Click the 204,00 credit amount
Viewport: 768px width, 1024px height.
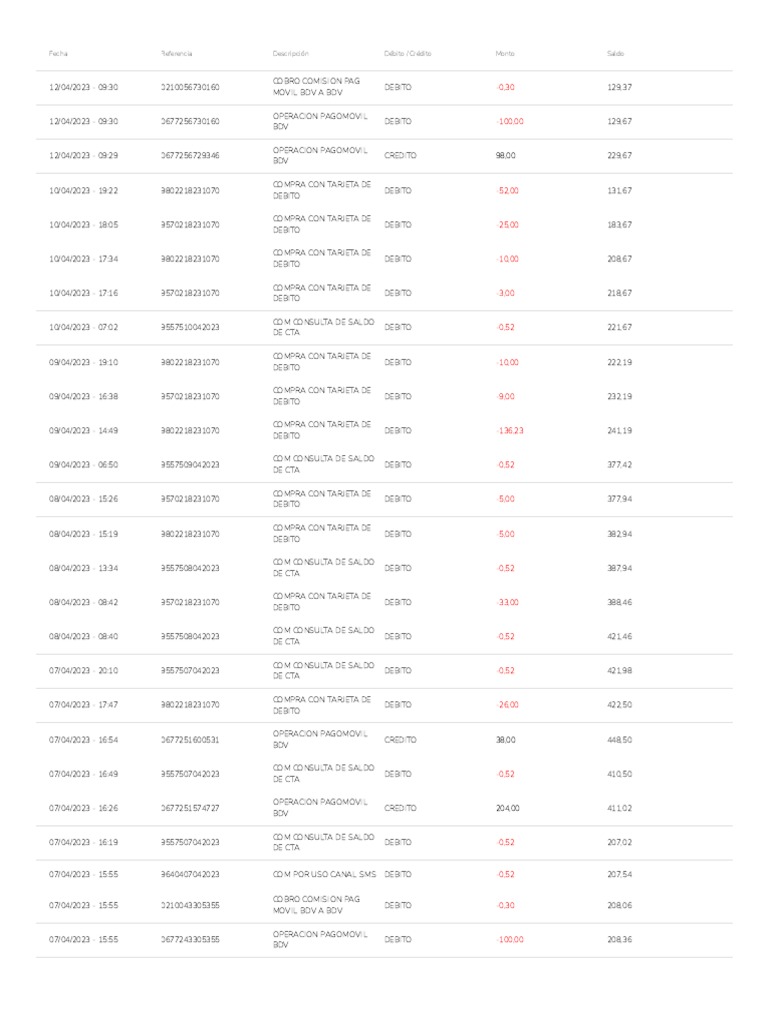tap(508, 808)
